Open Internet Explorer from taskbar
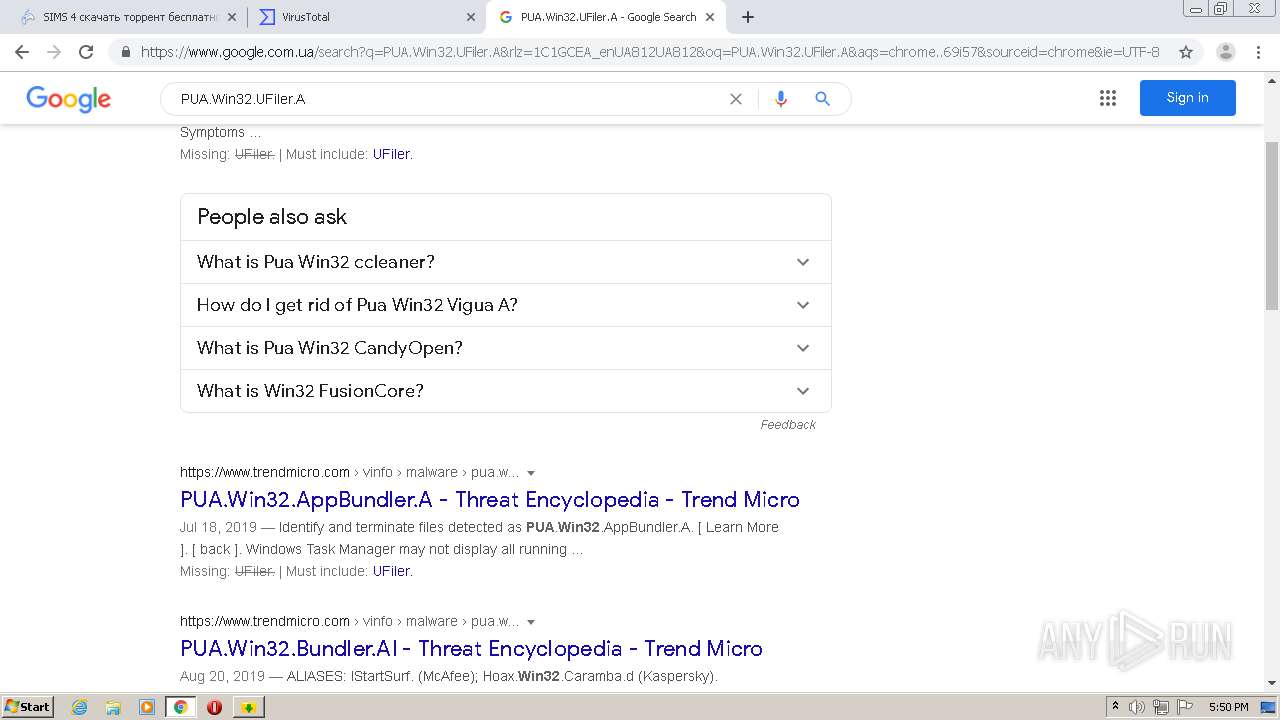The width and height of the screenshot is (1280, 720). (80, 707)
